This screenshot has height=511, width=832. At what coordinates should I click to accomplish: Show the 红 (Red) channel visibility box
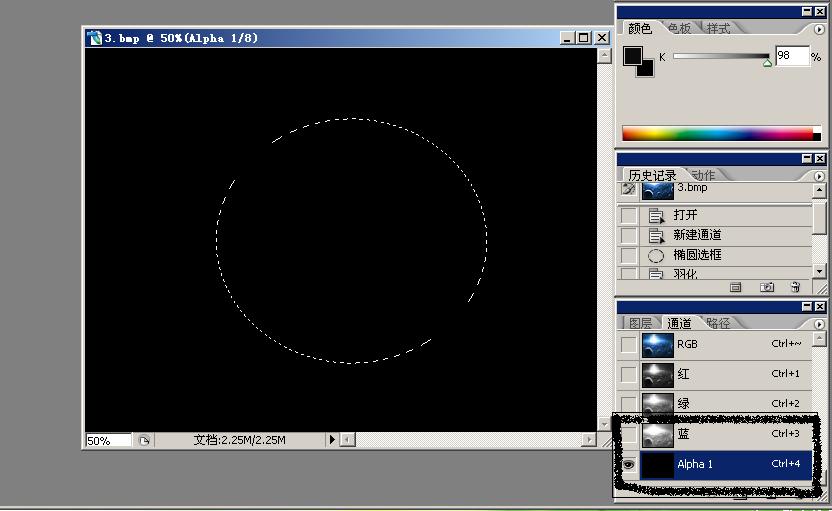629,375
